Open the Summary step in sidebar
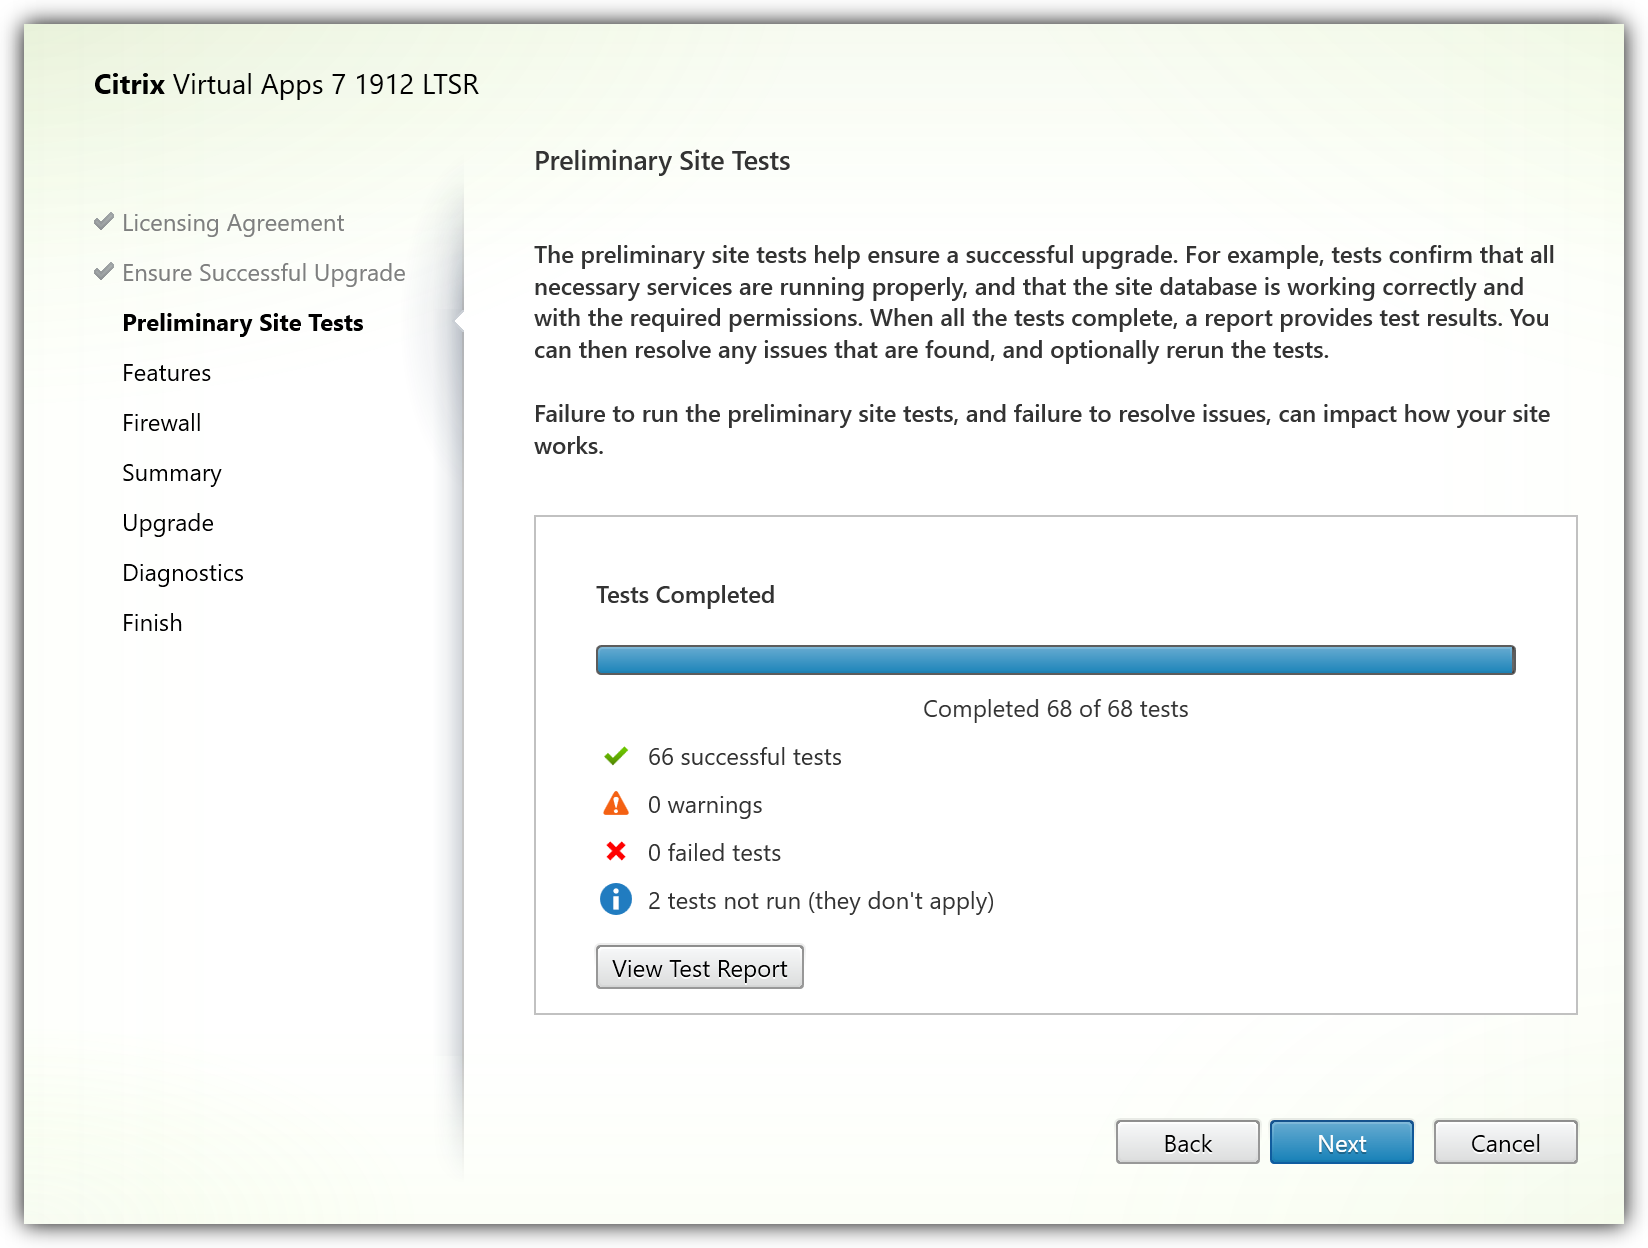This screenshot has height=1248, width=1648. [172, 473]
